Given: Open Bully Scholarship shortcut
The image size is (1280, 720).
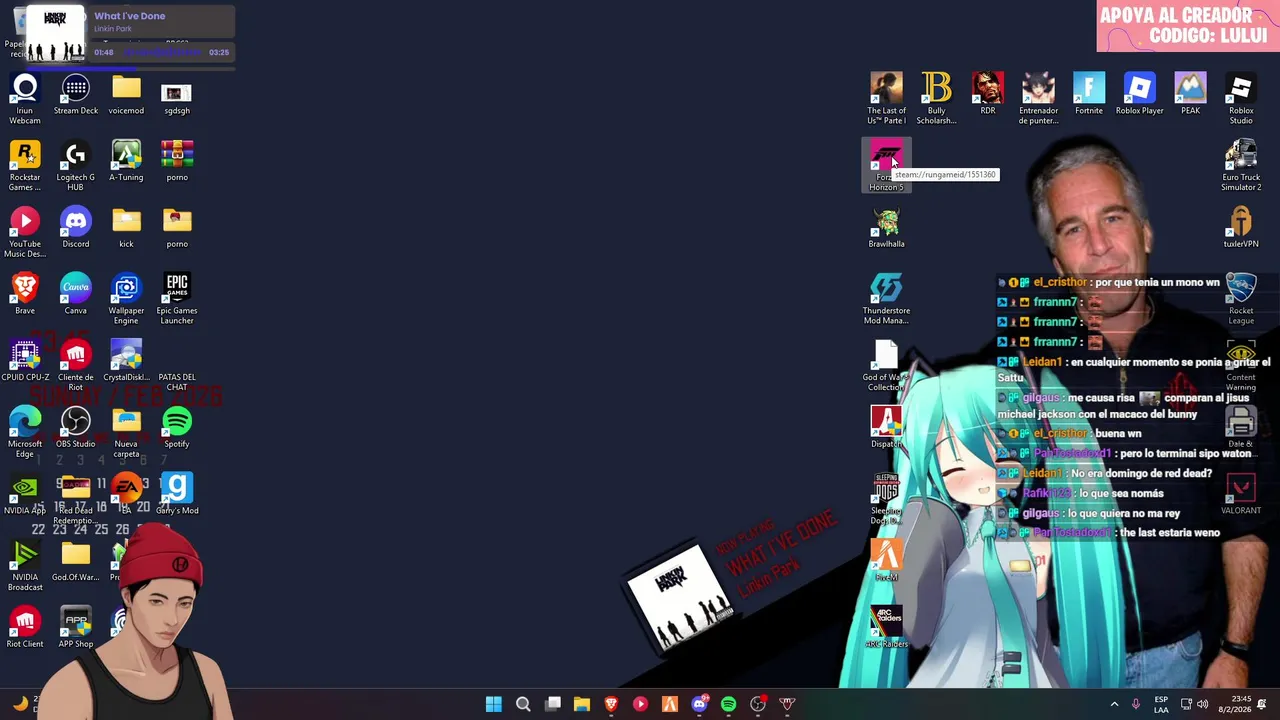Looking at the screenshot, I should tap(937, 98).
